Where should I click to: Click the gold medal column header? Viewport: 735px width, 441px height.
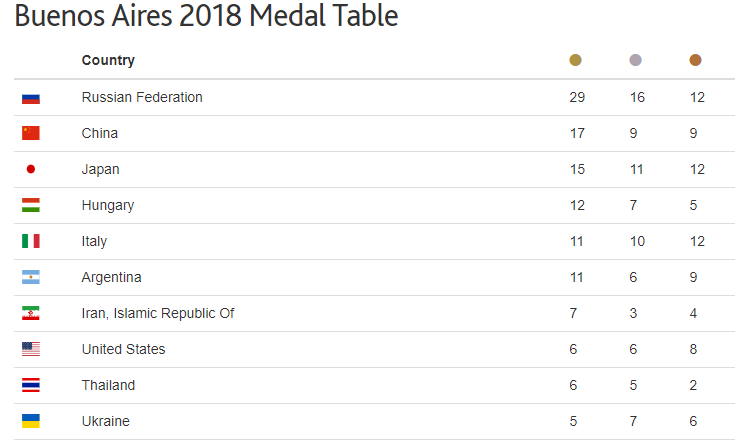coord(576,61)
